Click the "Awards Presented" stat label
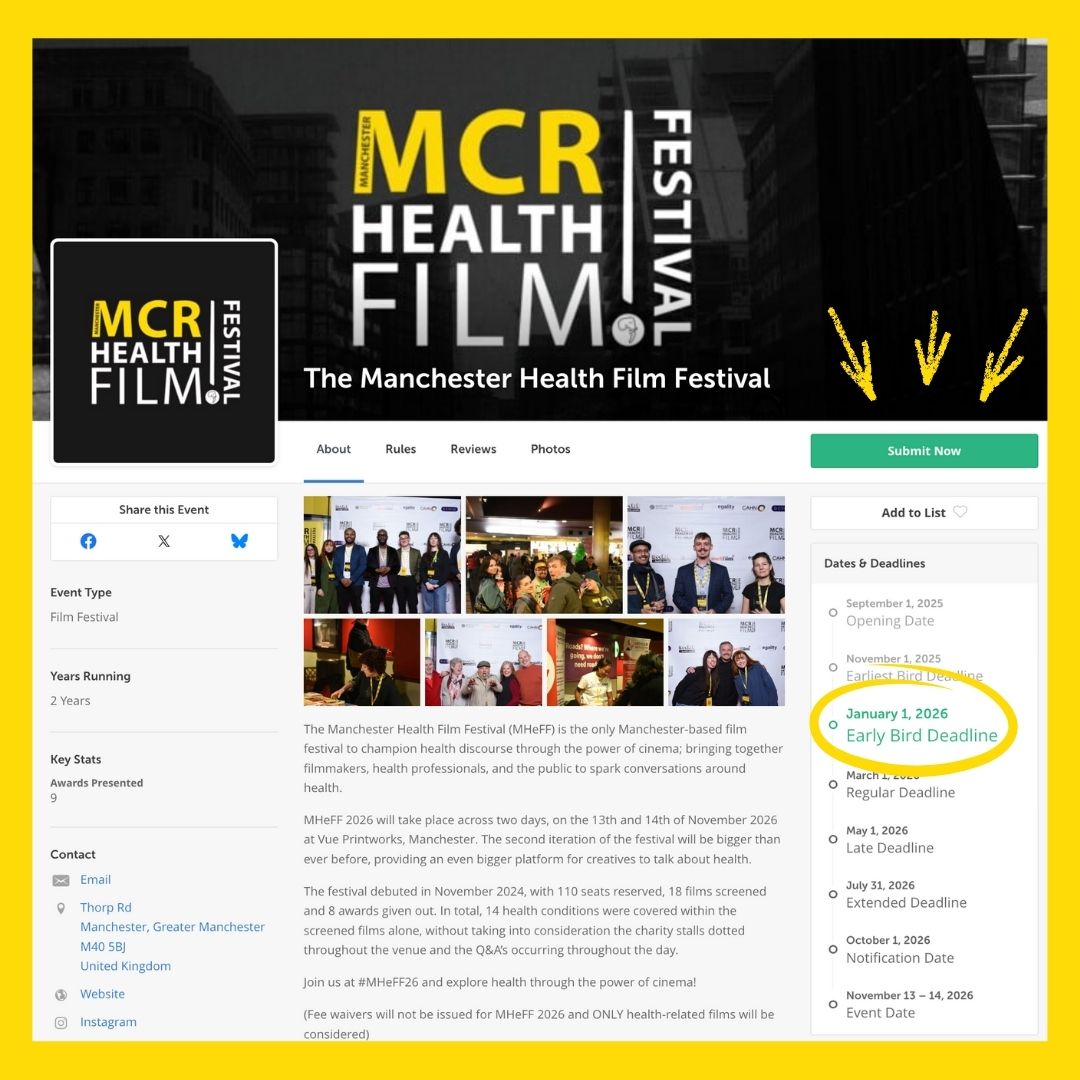 click(x=96, y=783)
